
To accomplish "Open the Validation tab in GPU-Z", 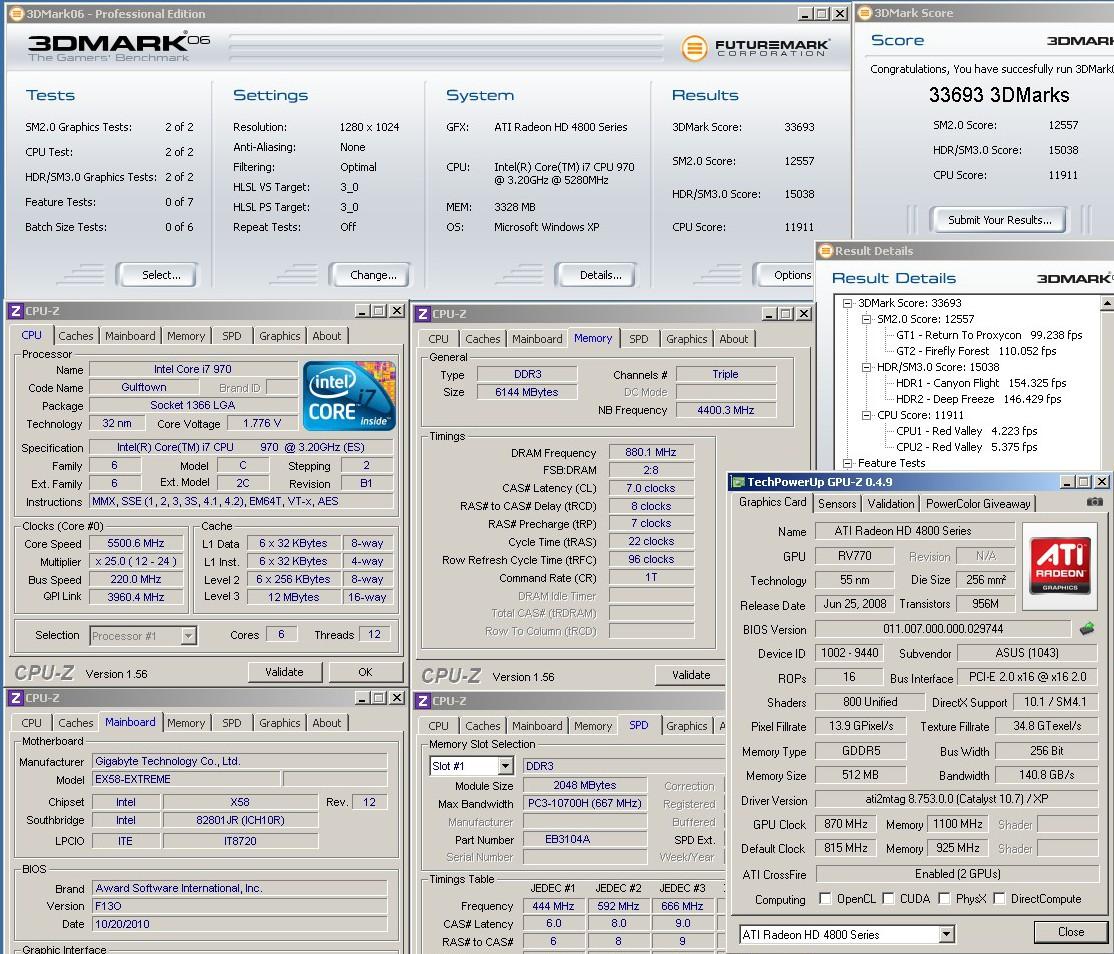I will tap(890, 504).
